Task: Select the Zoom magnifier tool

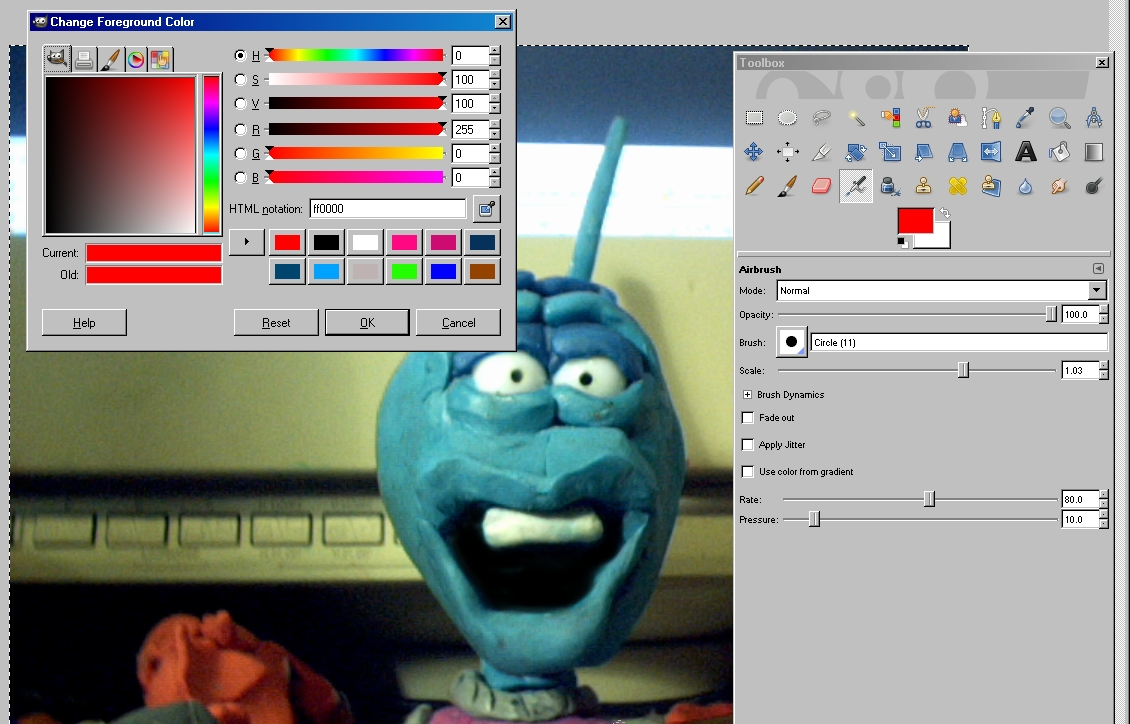Action: pos(1059,118)
